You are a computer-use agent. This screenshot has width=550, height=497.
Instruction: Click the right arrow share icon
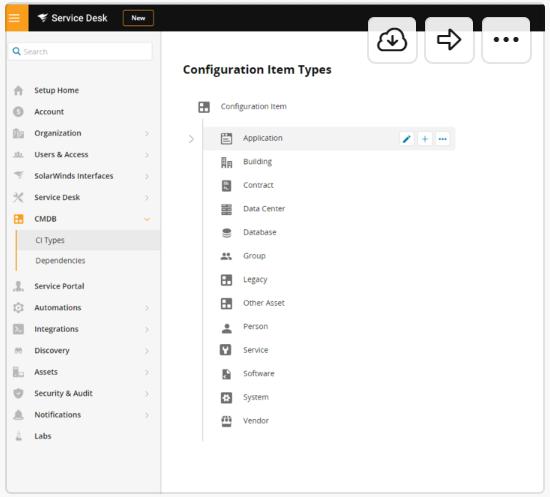tap(449, 40)
